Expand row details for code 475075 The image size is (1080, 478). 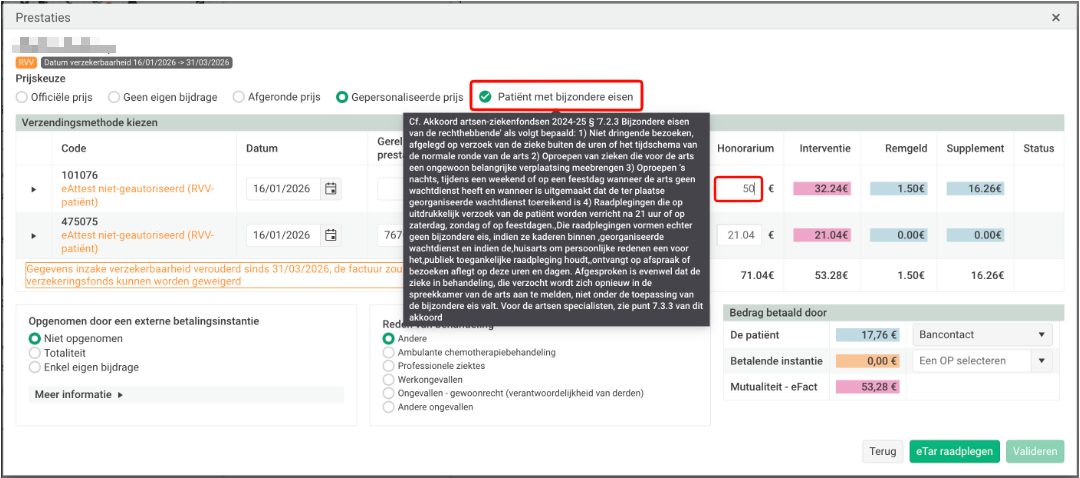[33, 236]
